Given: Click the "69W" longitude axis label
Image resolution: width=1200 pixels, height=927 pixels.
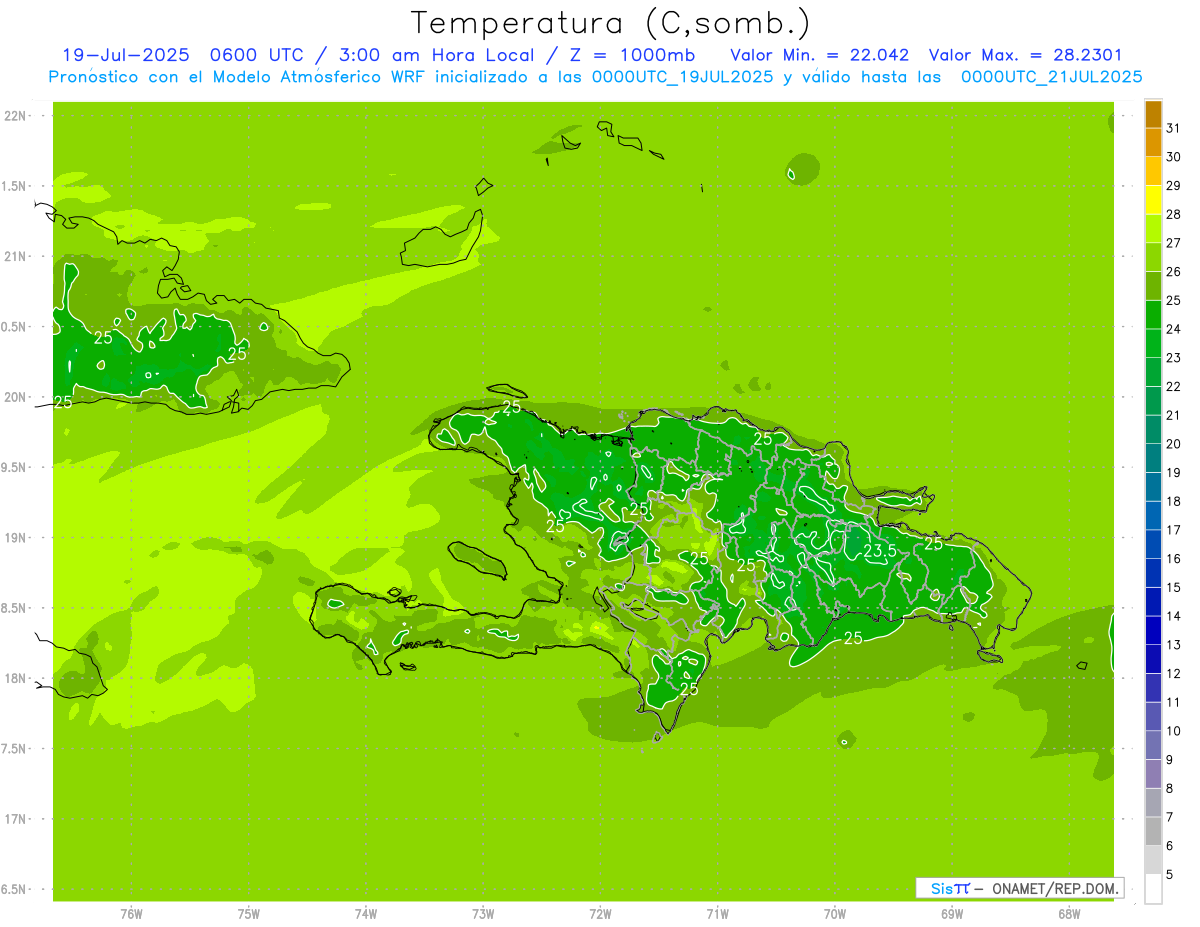Looking at the screenshot, I should pyautogui.click(x=952, y=914).
